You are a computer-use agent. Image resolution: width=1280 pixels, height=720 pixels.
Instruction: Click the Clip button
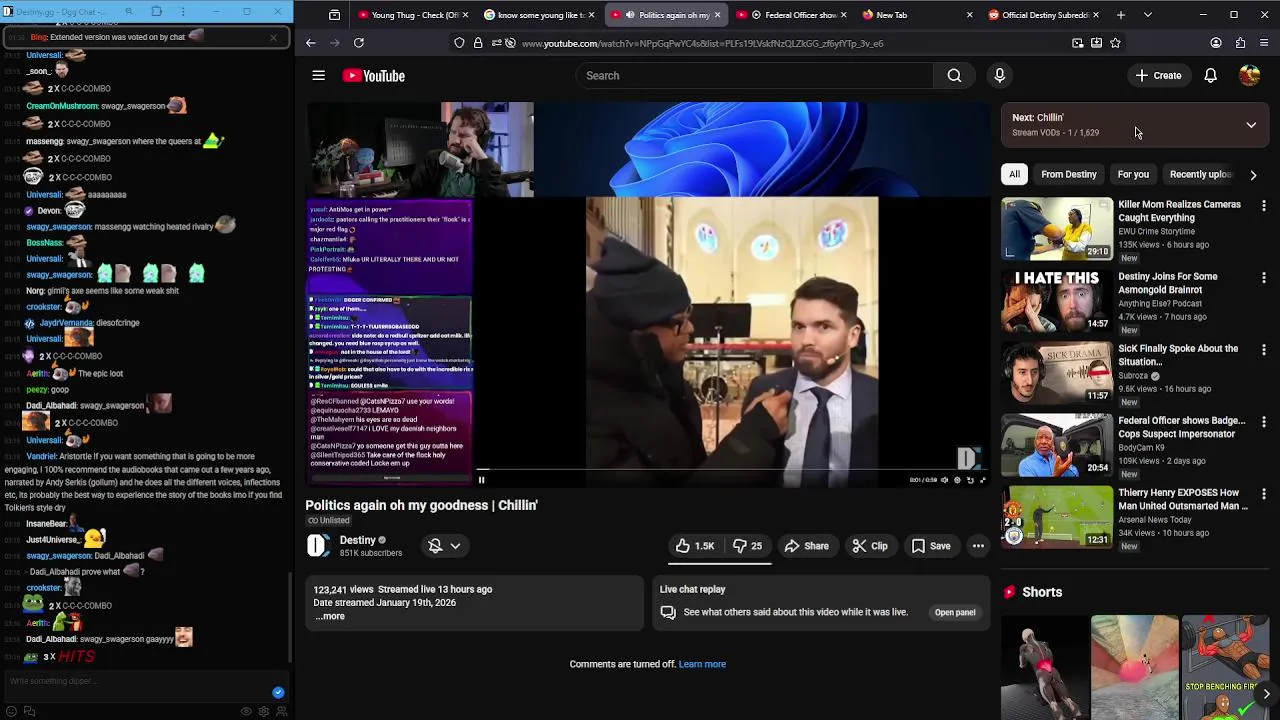coord(870,546)
